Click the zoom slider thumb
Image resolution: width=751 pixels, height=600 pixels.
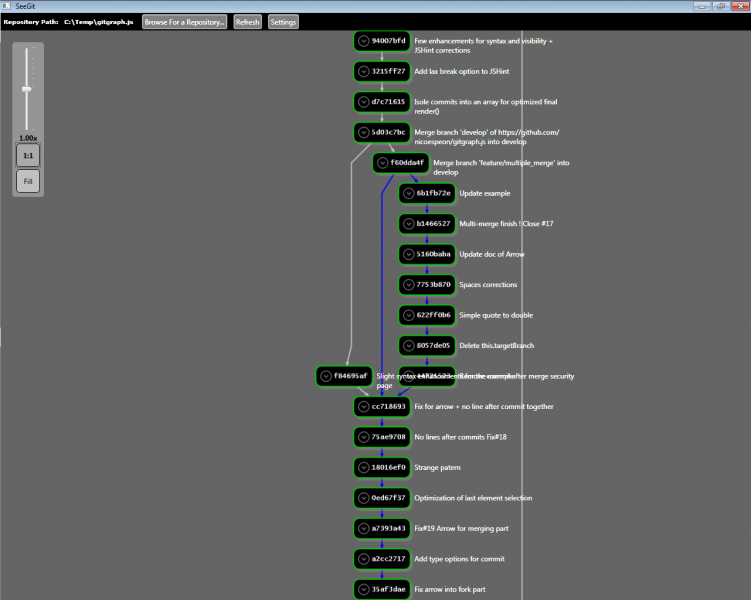click(x=27, y=90)
